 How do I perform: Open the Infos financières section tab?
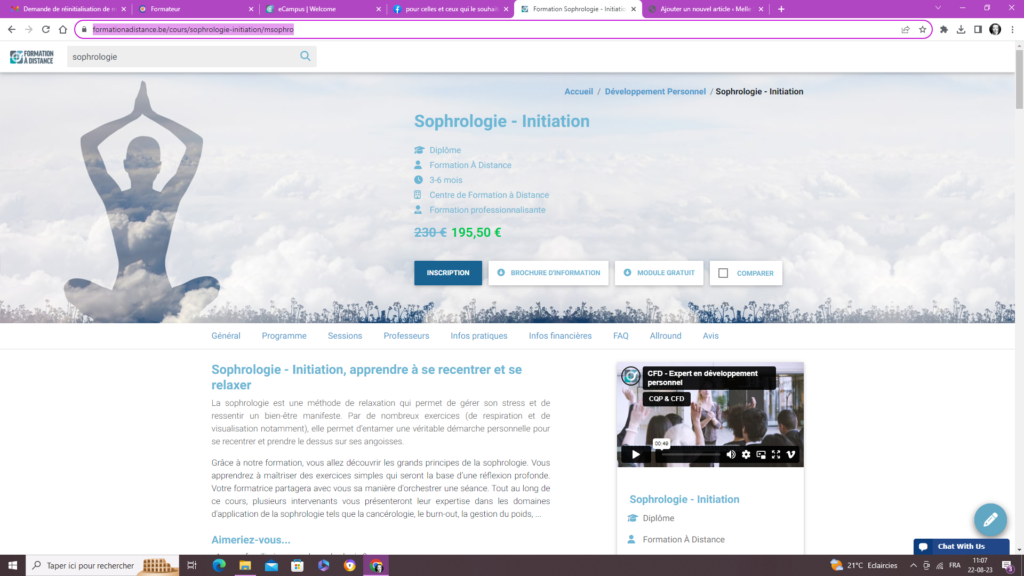(x=560, y=336)
